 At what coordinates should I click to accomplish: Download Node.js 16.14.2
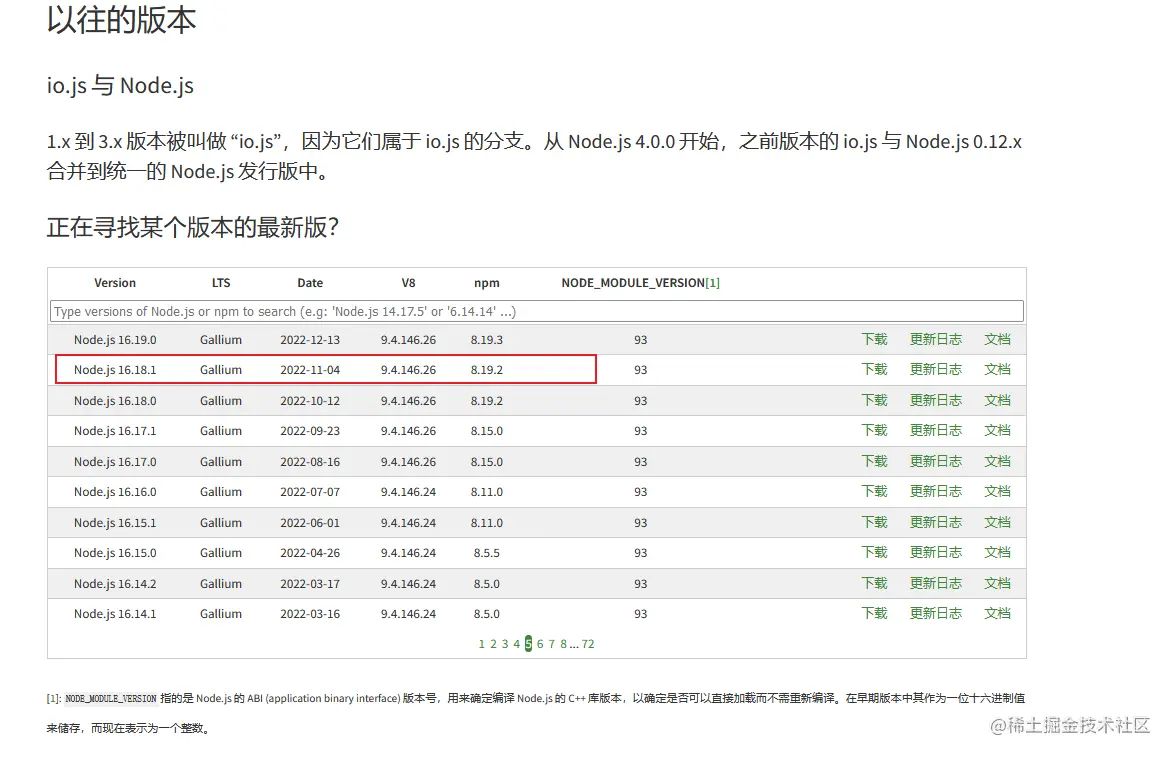[874, 583]
